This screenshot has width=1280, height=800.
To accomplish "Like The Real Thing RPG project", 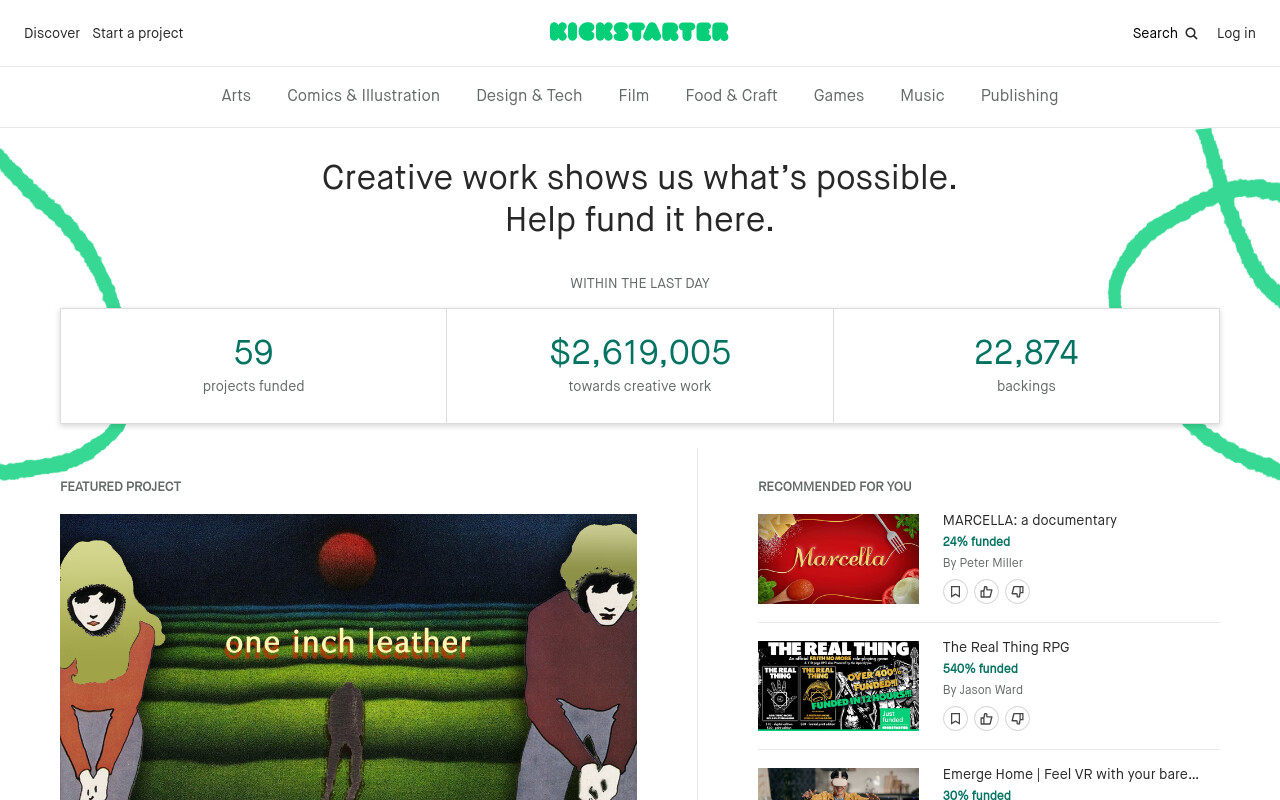I will point(986,719).
